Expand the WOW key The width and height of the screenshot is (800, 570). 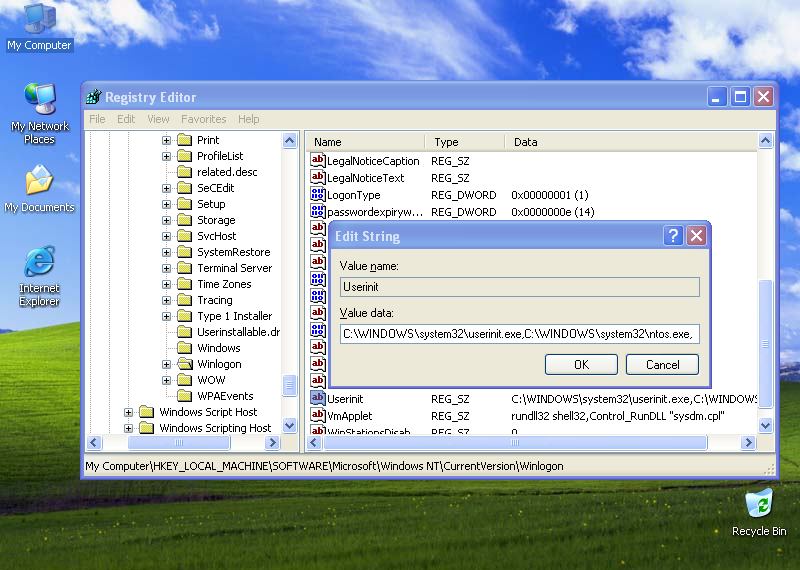coord(166,380)
